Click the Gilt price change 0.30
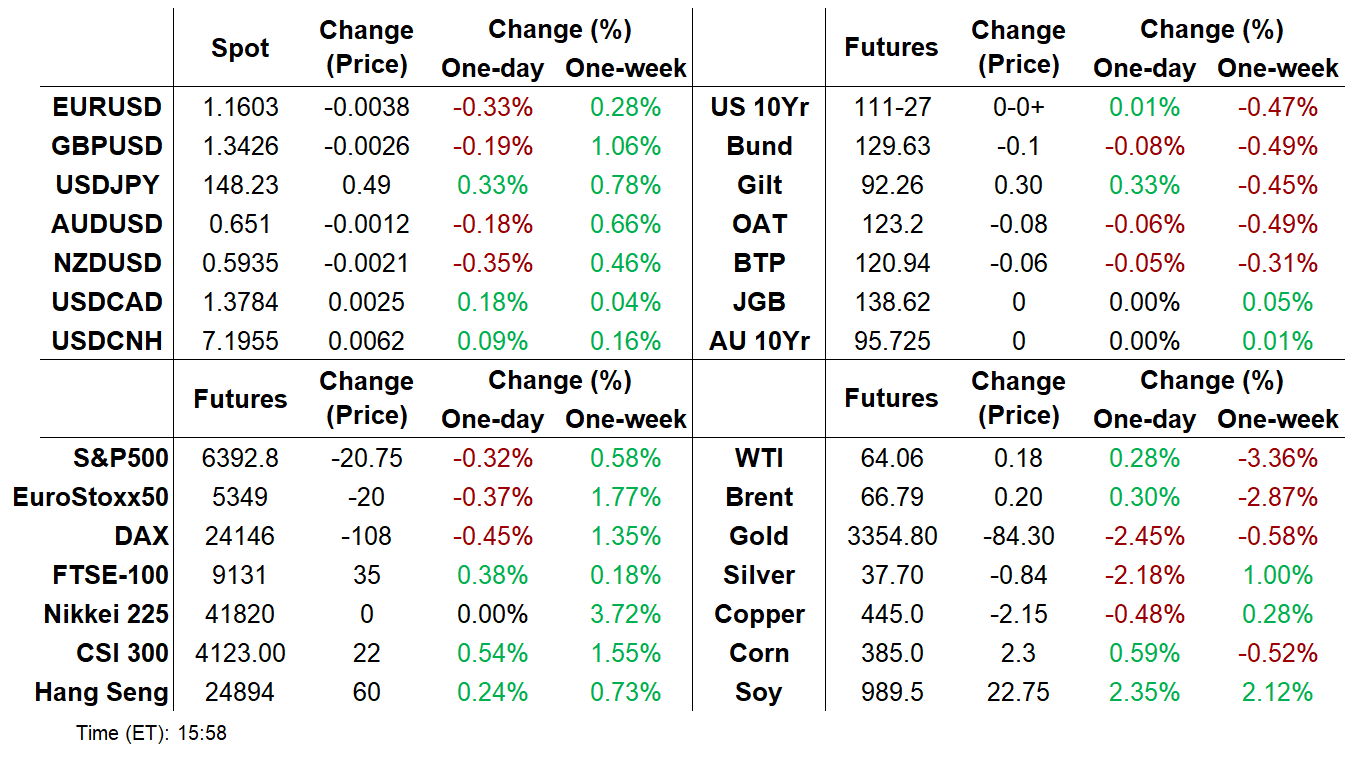1363x759 pixels. coord(1018,185)
